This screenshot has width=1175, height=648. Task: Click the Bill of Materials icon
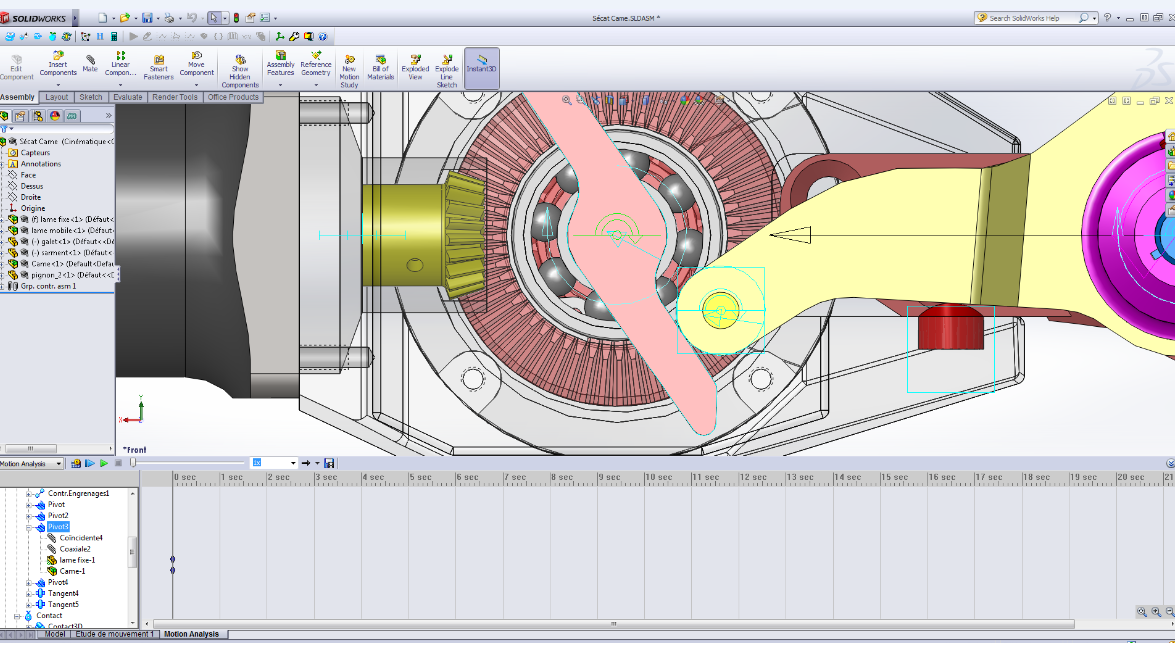pyautogui.click(x=380, y=61)
